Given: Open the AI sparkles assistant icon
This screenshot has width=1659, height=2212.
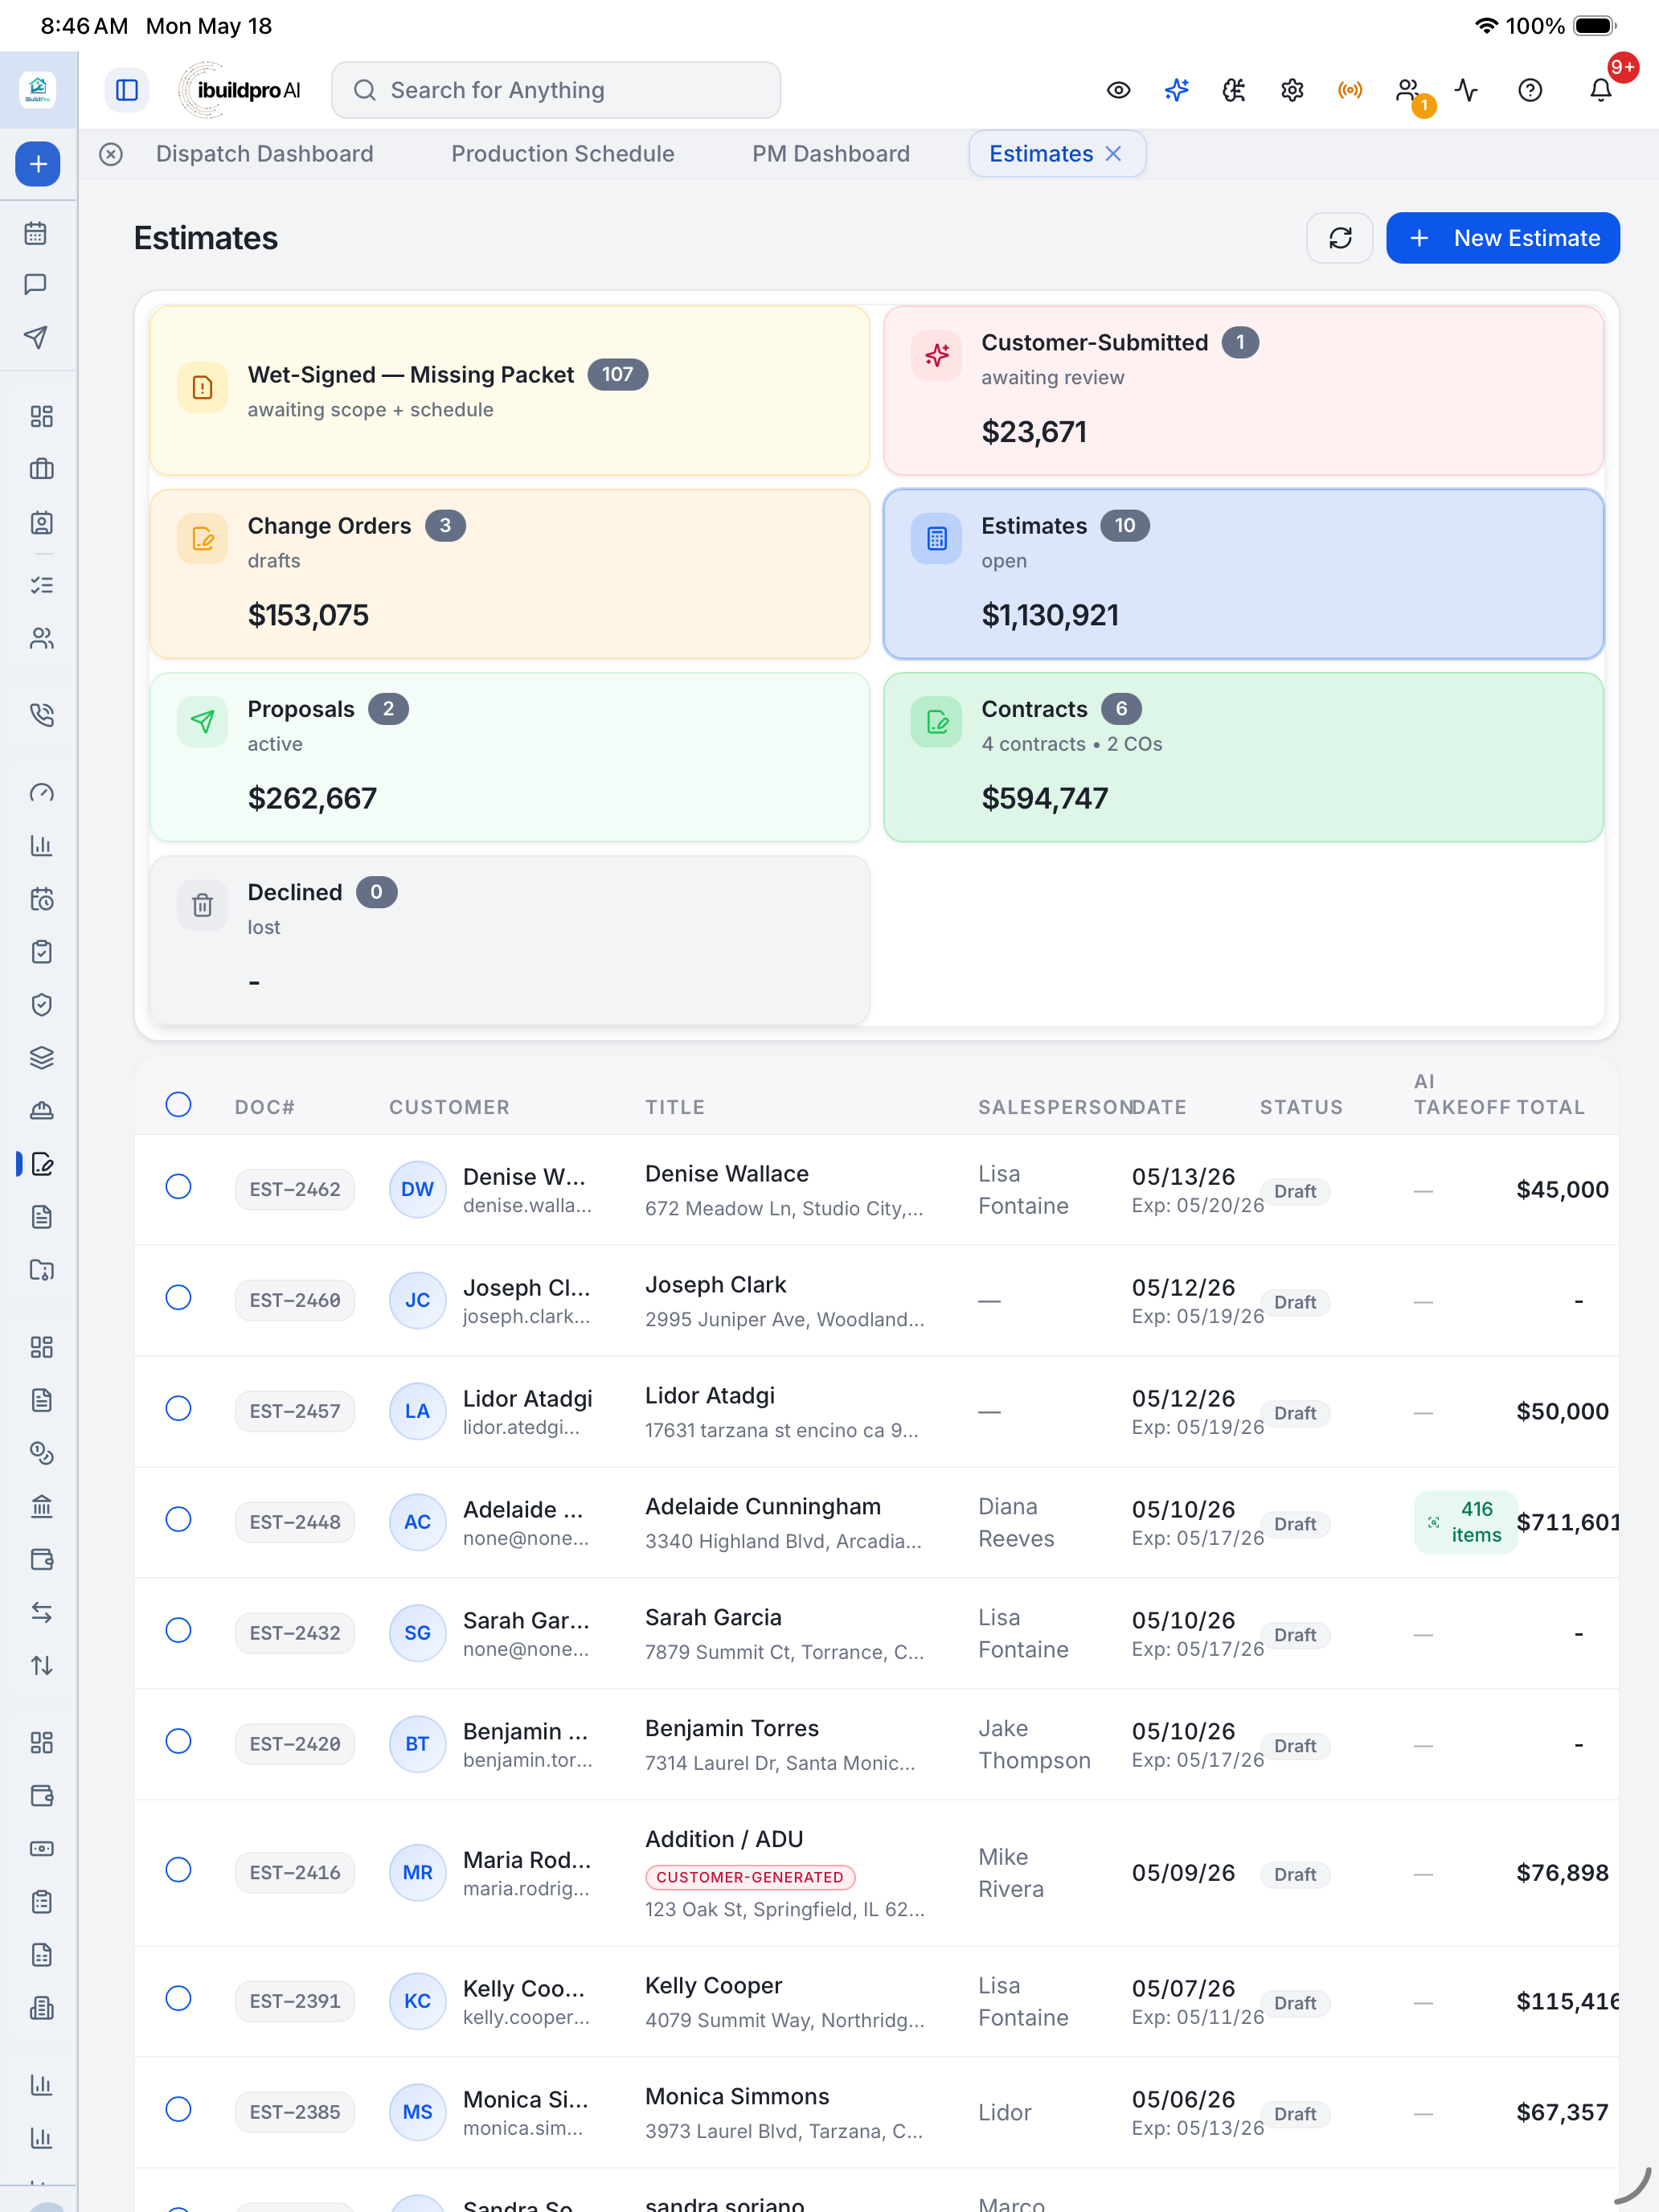Looking at the screenshot, I should click(1176, 90).
